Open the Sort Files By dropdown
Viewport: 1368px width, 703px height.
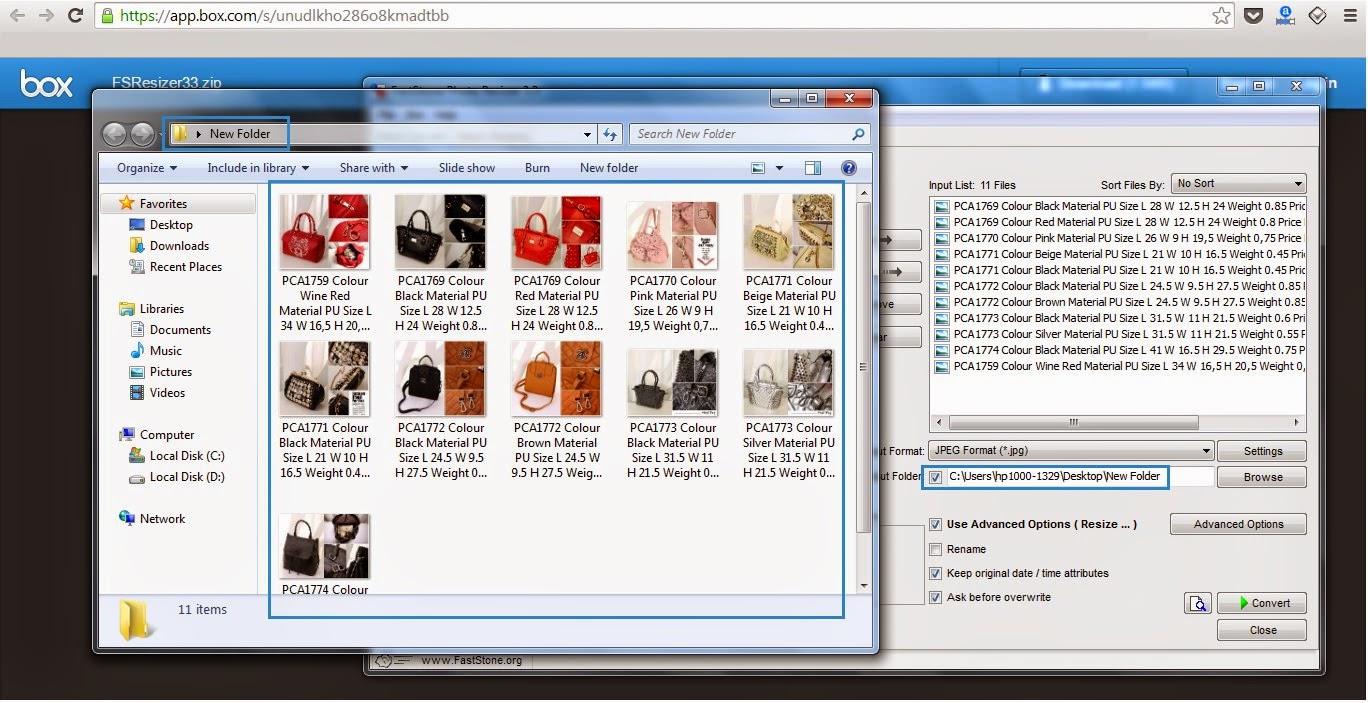tap(1239, 184)
